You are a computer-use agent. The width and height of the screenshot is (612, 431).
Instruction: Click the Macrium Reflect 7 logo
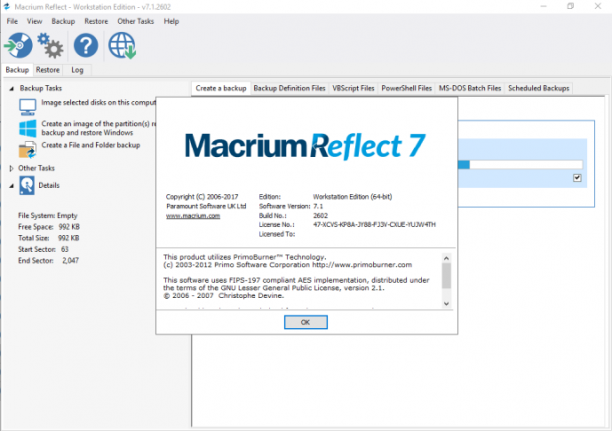click(x=305, y=146)
